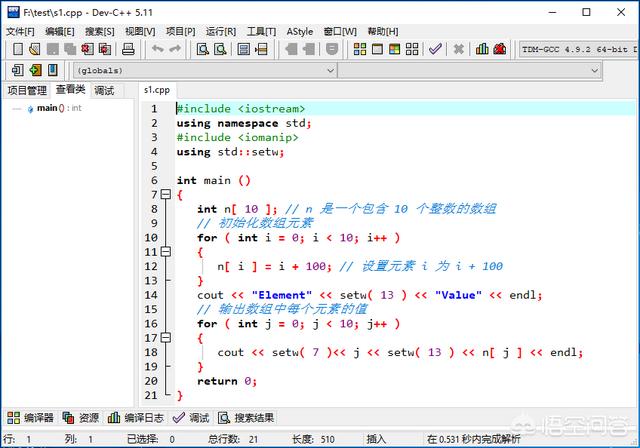The image size is (640, 448).
Task: Open the 调试 bottom tab
Action: pos(191,417)
